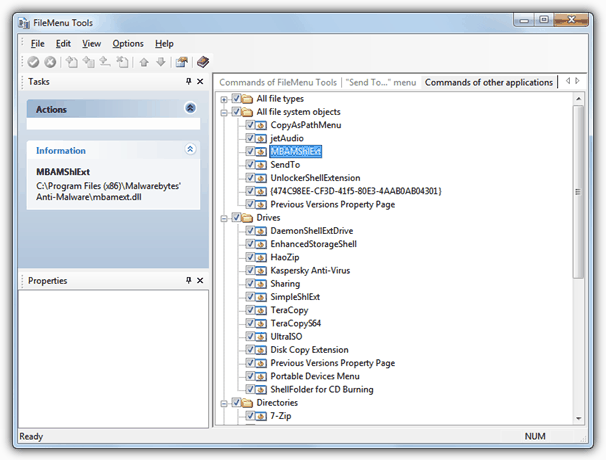Image resolution: width=606 pixels, height=460 pixels.
Task: Click the Actions section header
Action: [113, 109]
